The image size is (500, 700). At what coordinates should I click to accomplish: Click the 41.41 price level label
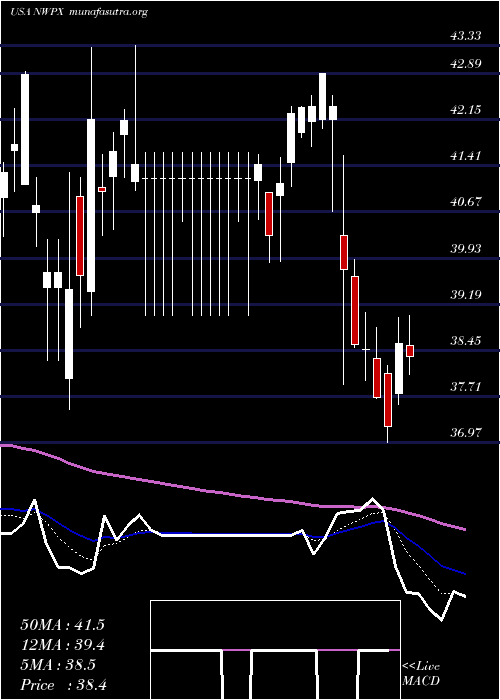click(x=466, y=156)
